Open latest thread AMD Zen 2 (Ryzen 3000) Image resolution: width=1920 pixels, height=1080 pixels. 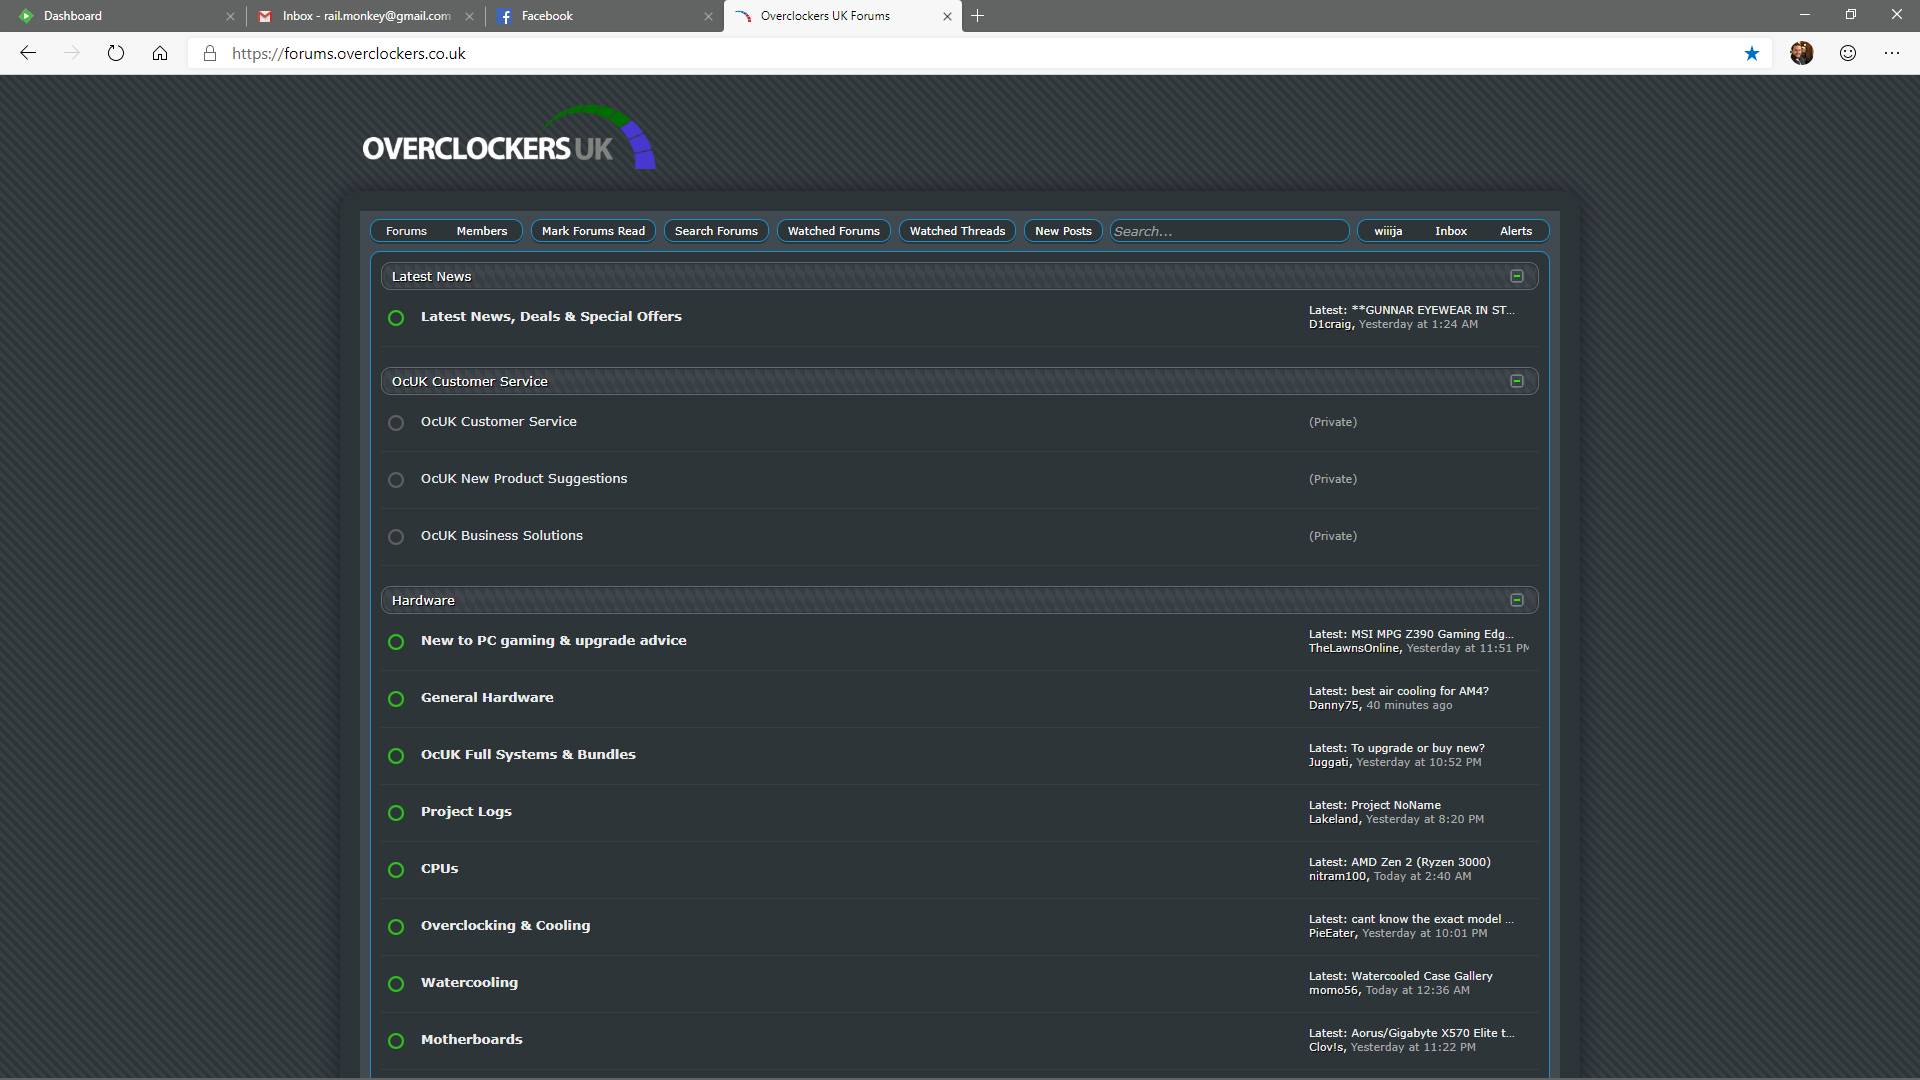point(1420,862)
